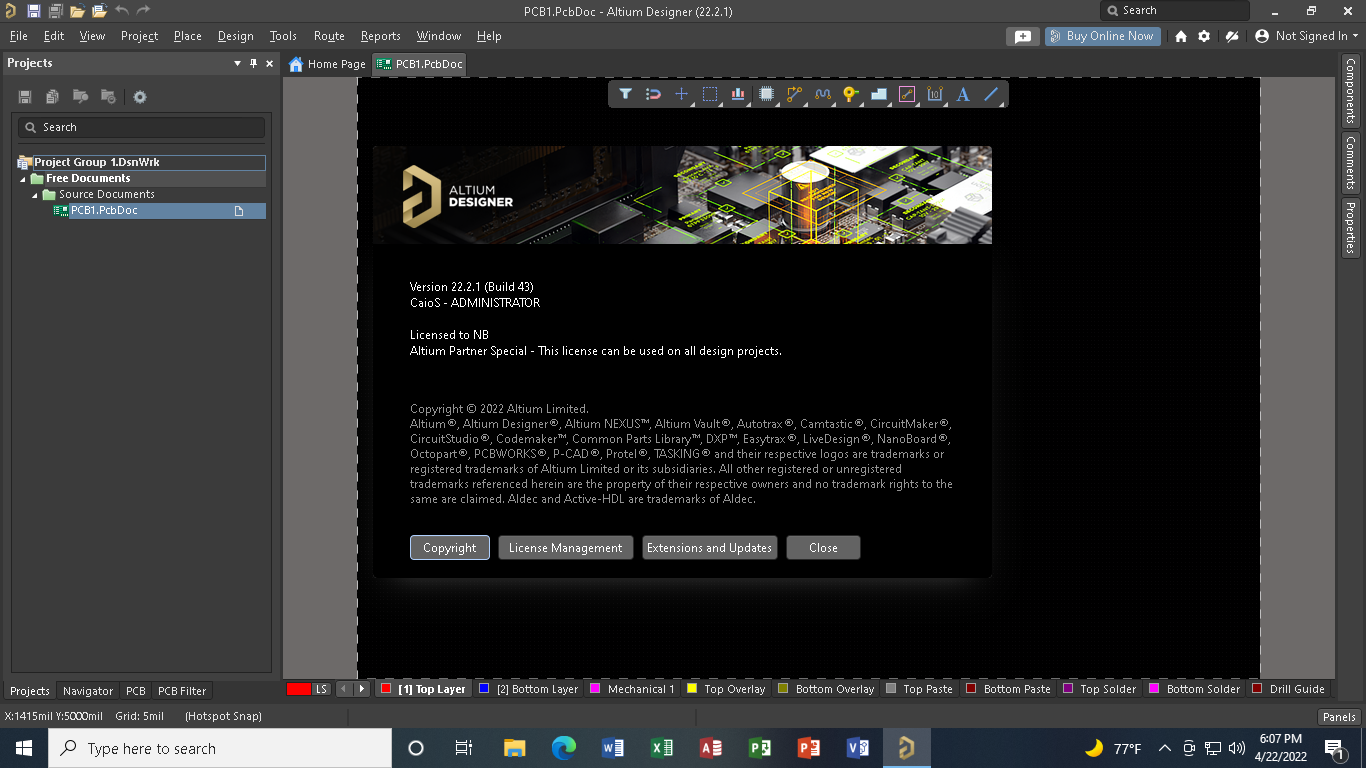Click the Undo arrow icon

[121, 11]
